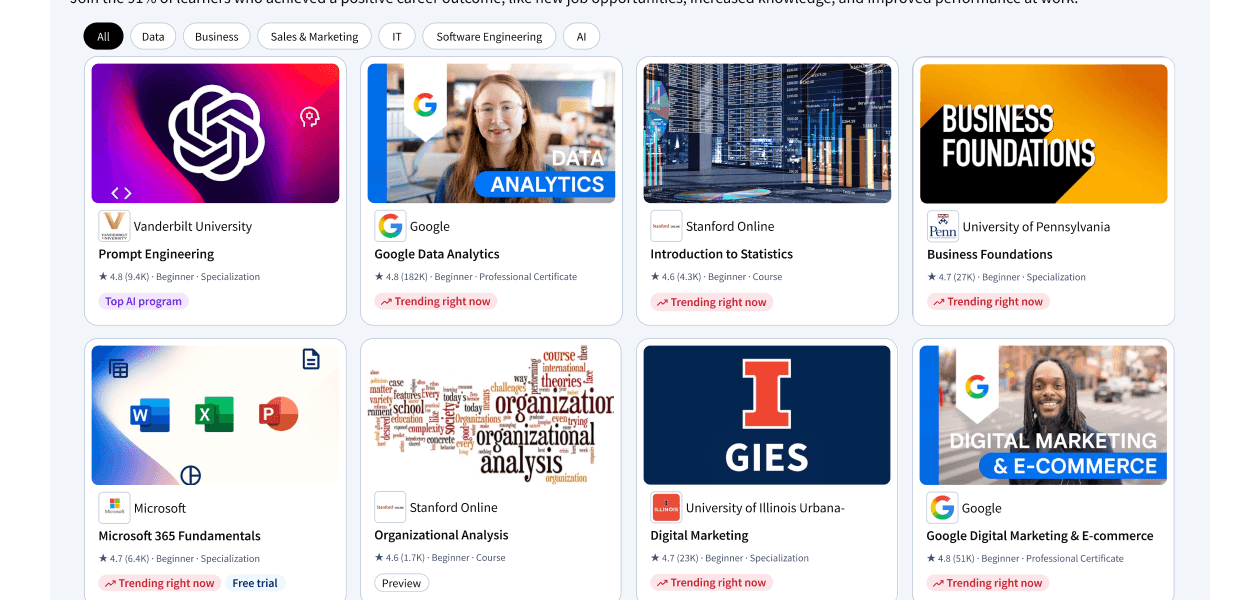1260x600 pixels.
Task: Choose the Sales & Marketing filter
Action: (314, 37)
